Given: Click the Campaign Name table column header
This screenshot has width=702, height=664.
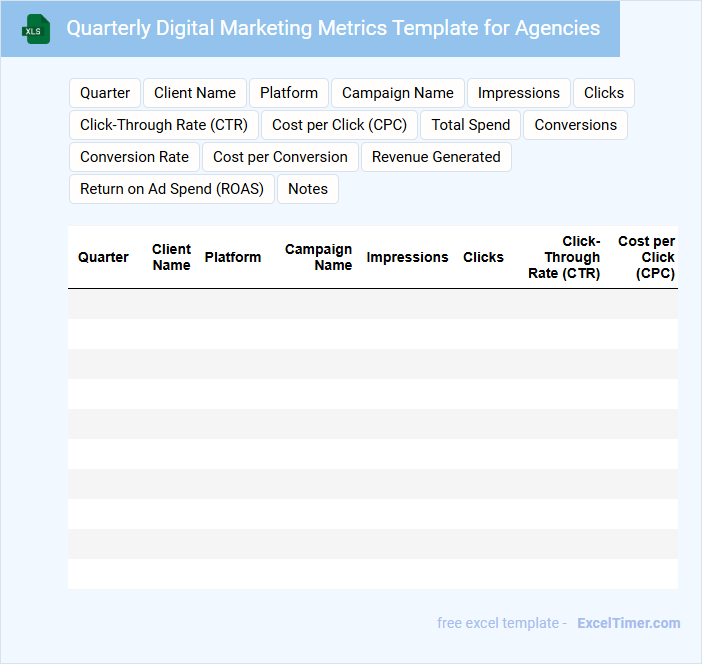Looking at the screenshot, I should click(319, 257).
